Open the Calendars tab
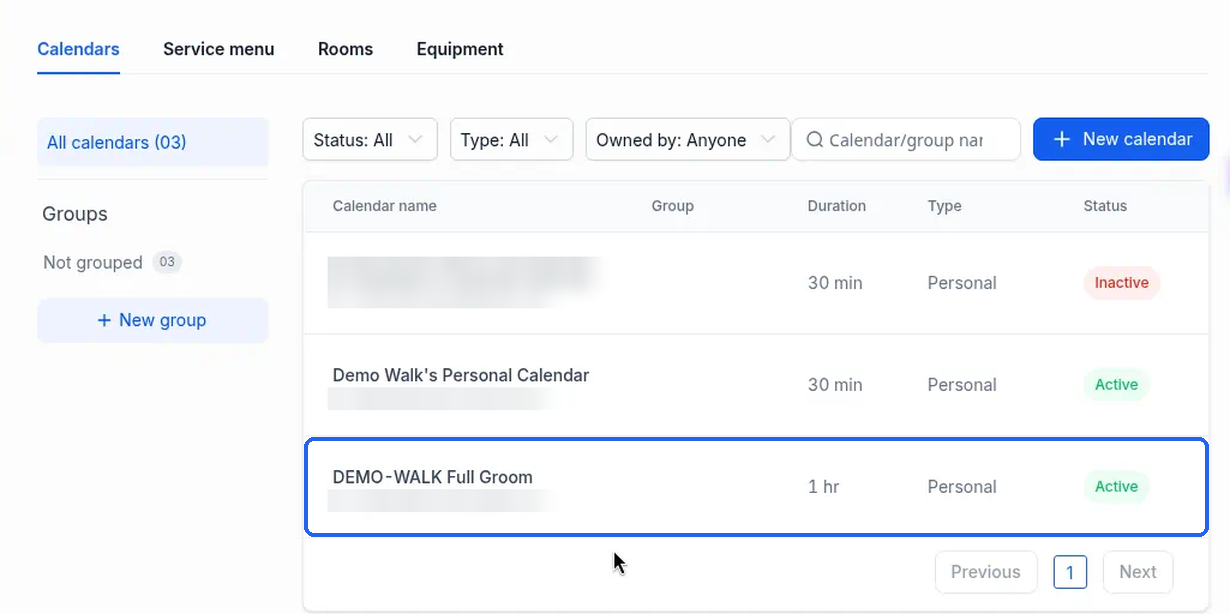1230x614 pixels. (78, 49)
